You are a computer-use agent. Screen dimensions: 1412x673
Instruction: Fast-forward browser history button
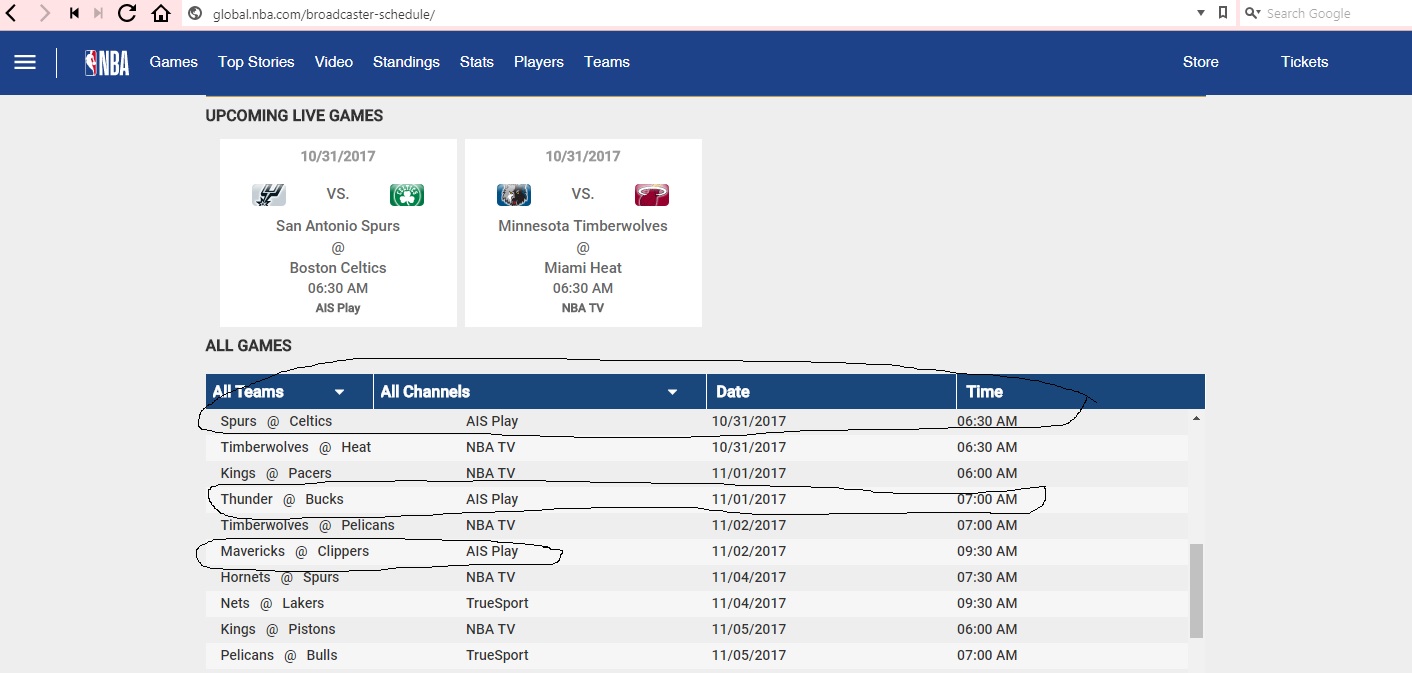(x=98, y=13)
